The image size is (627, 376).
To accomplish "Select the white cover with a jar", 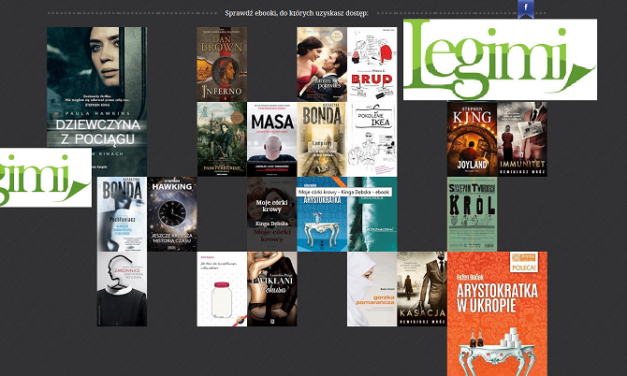I will point(222,289).
